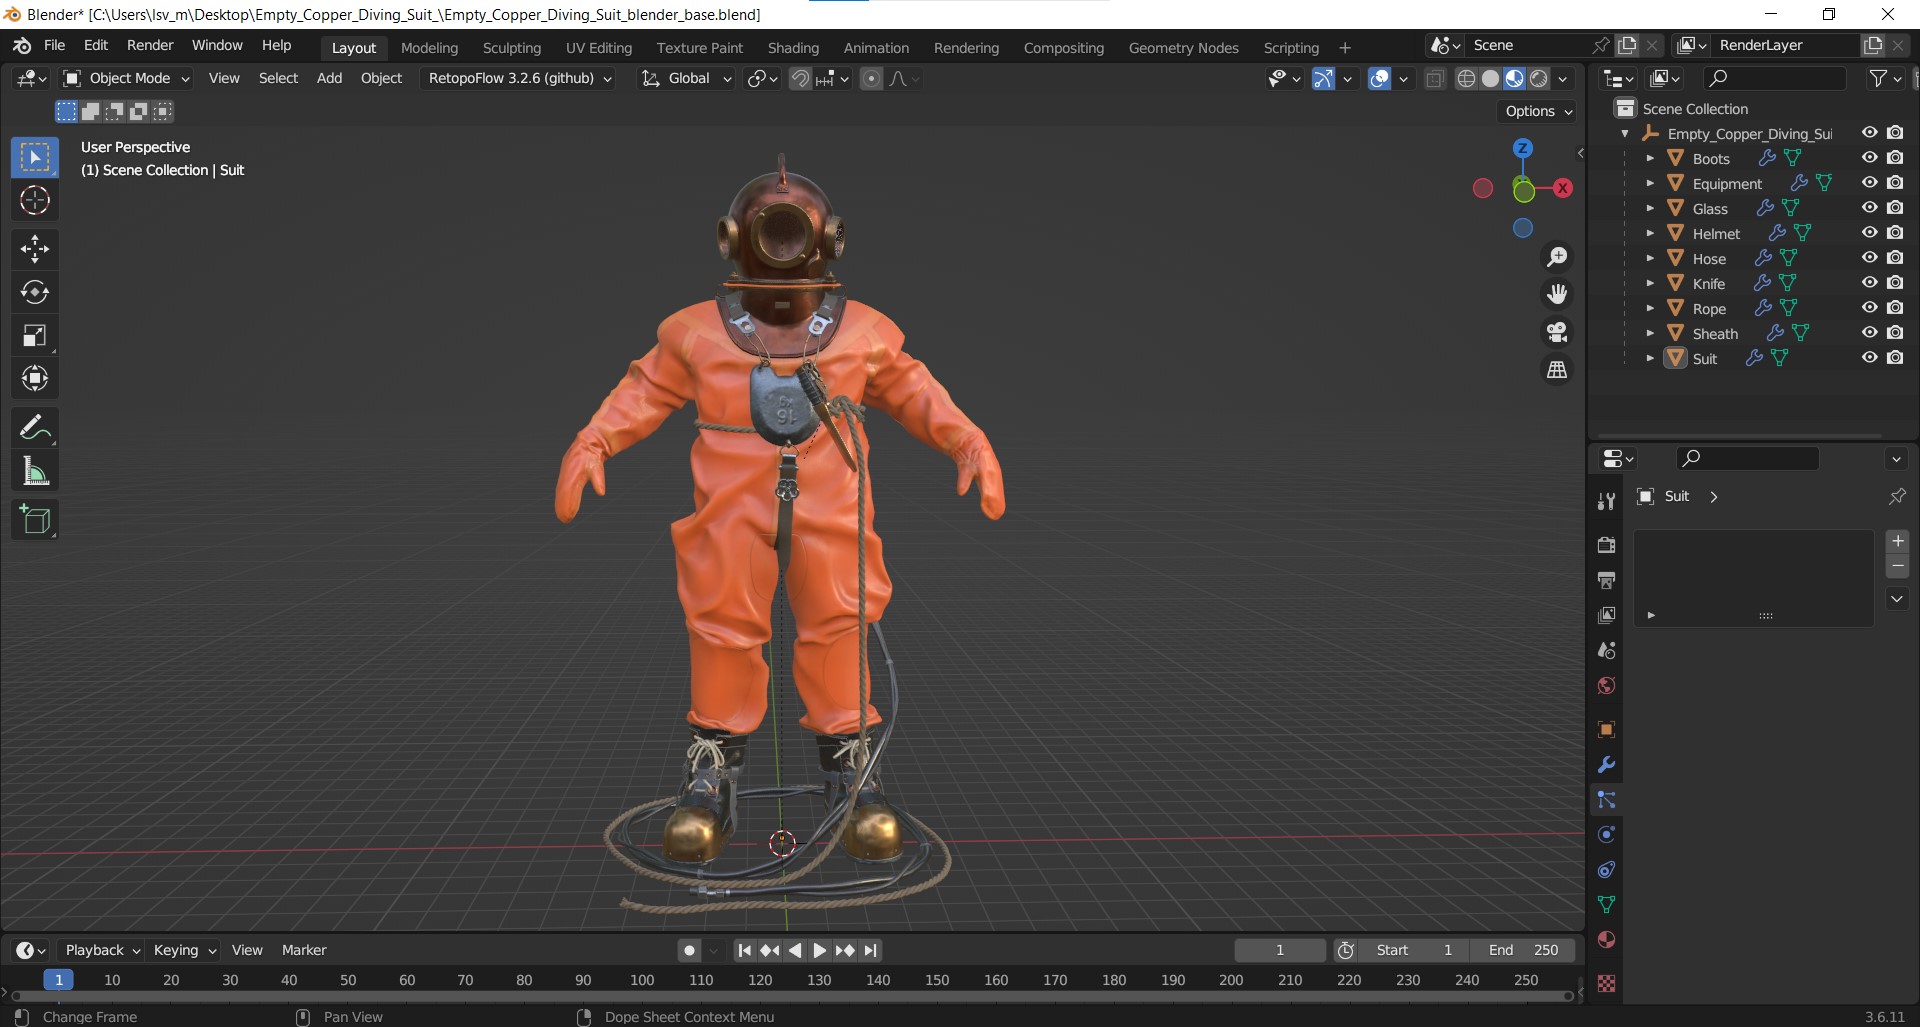
Task: Play the animation forward
Action: 819,950
